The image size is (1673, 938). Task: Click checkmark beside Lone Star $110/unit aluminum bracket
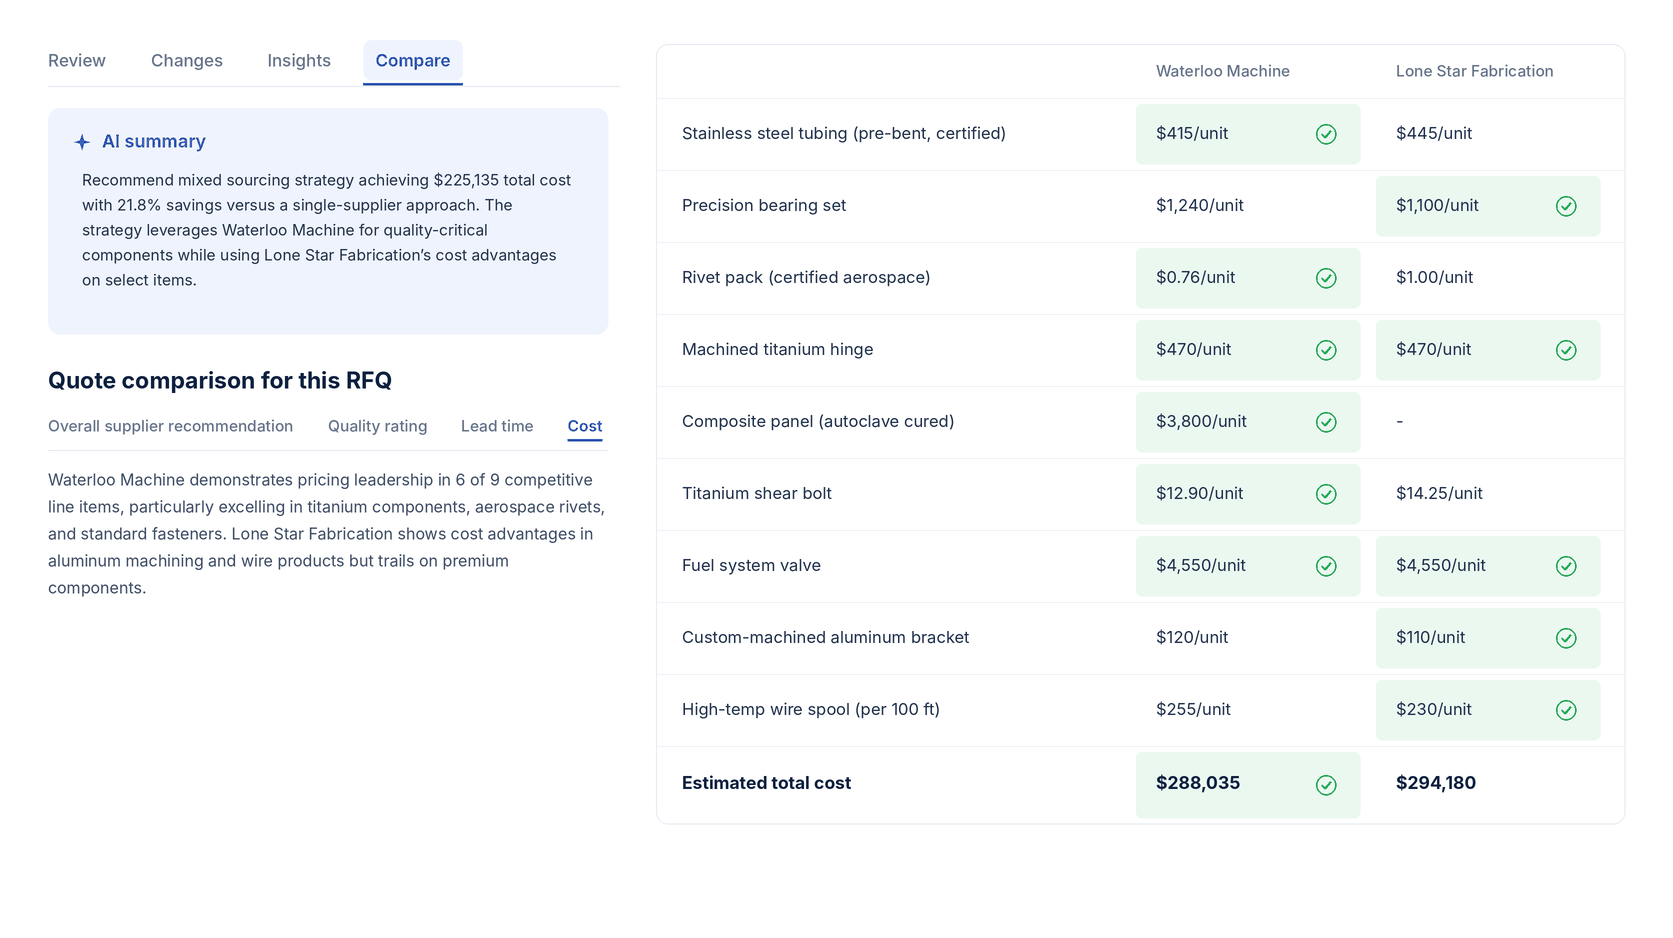coord(1566,638)
